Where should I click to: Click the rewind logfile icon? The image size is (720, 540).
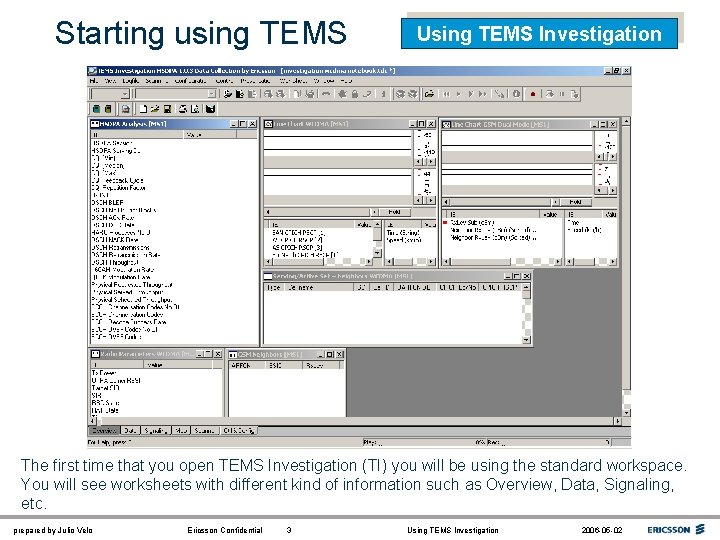point(446,94)
